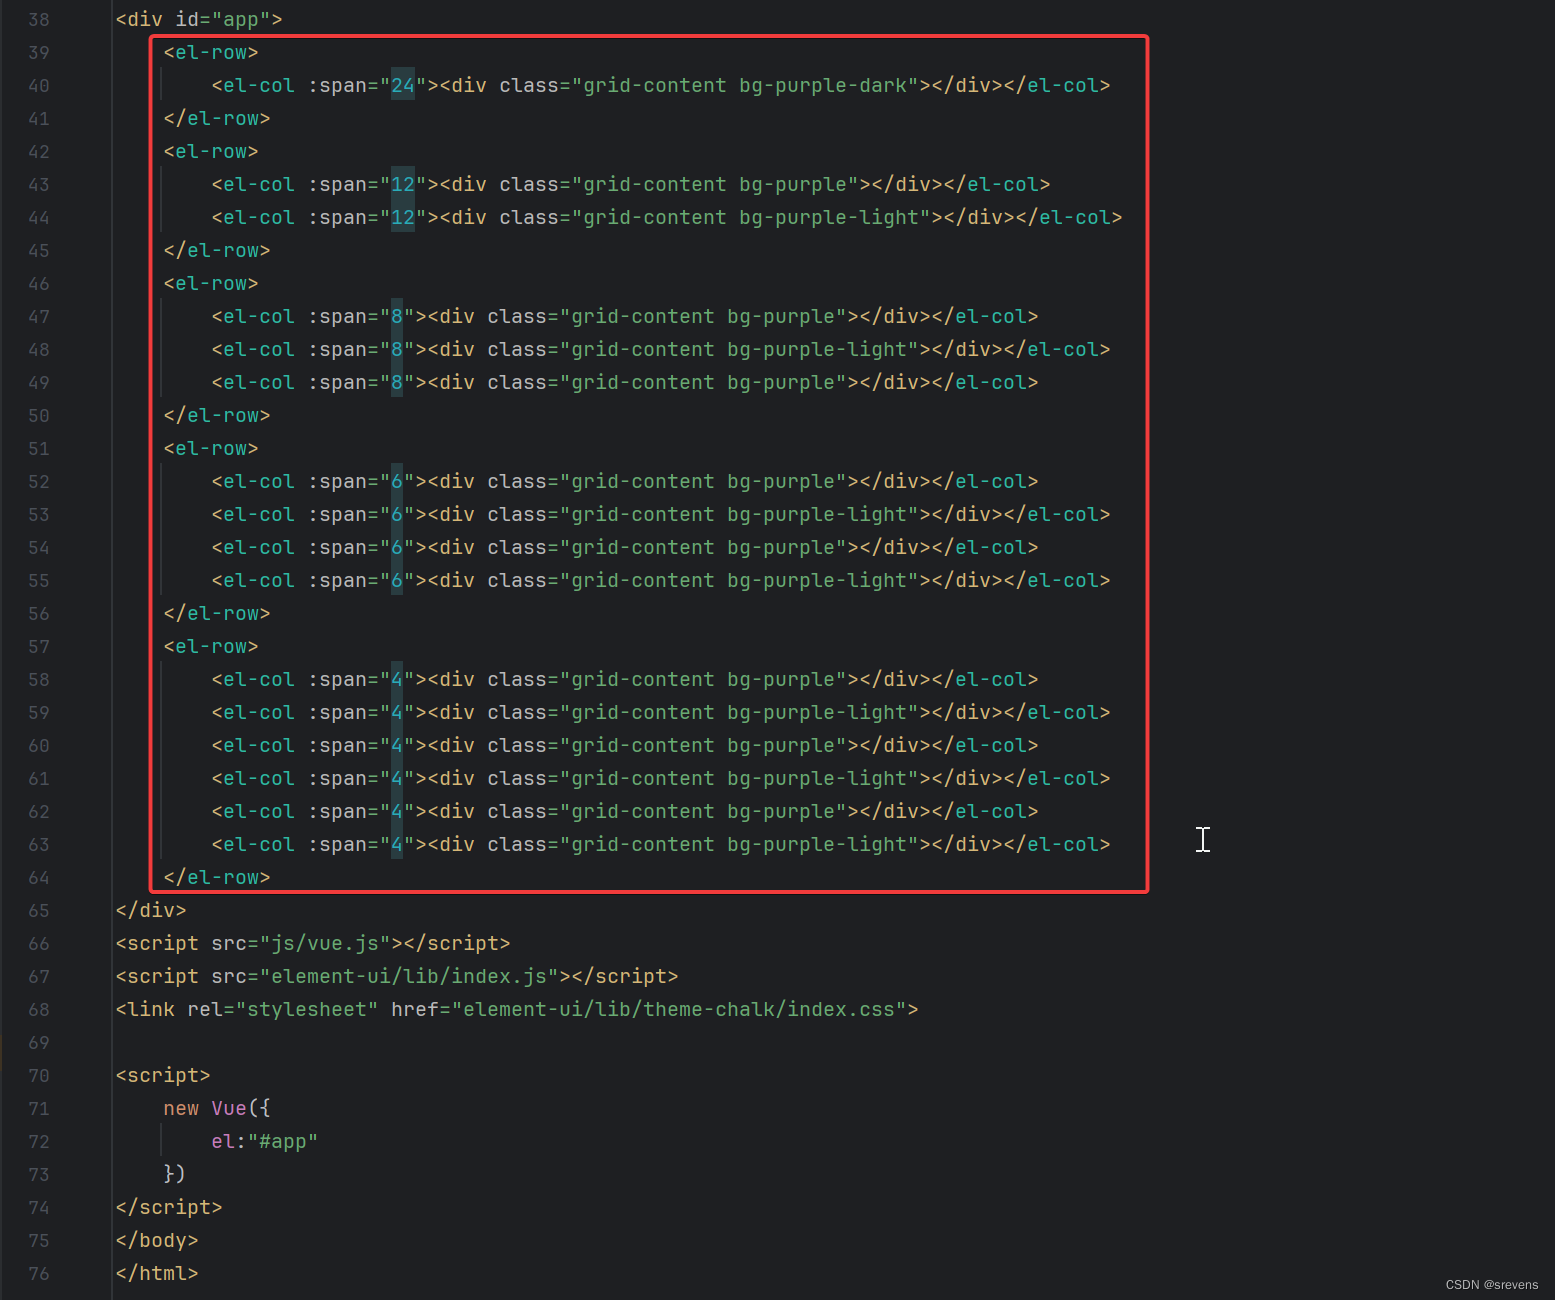The width and height of the screenshot is (1555, 1300).
Task: Click the </el-row> closing tag on line 64
Action: click(217, 877)
